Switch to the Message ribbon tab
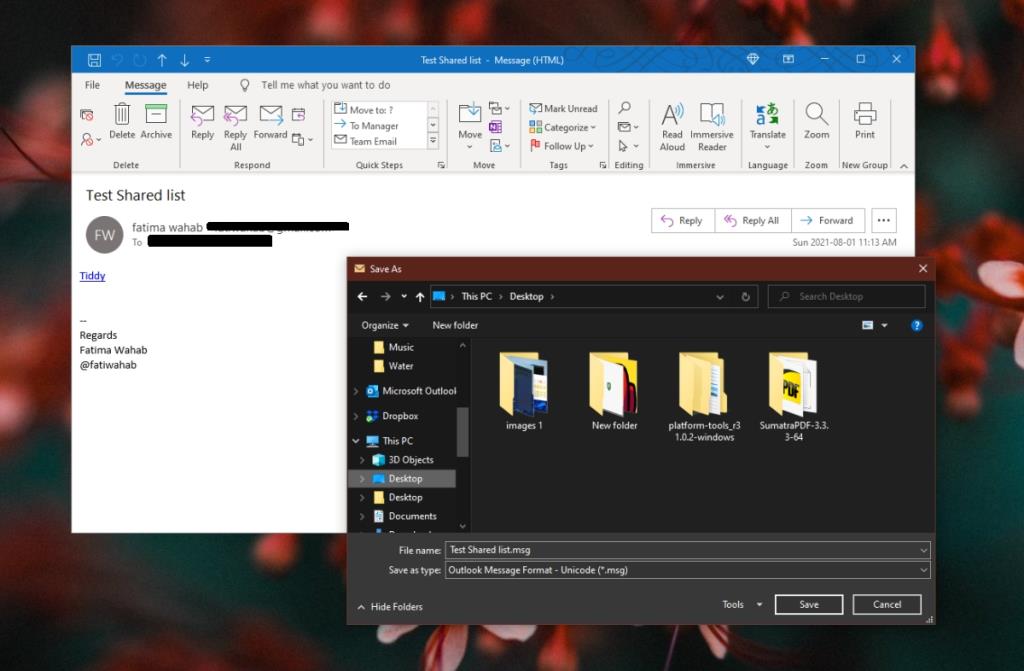1024x671 pixels. (x=145, y=85)
